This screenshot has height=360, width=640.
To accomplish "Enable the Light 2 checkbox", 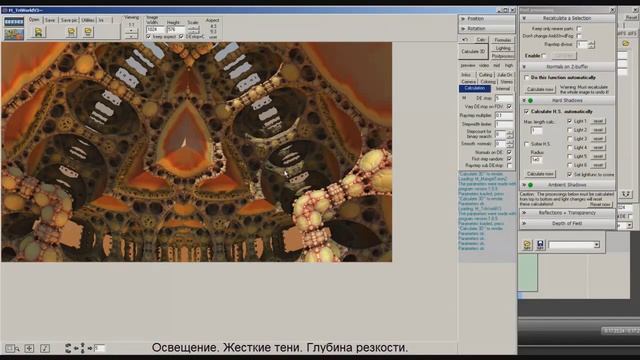I will tap(570, 130).
